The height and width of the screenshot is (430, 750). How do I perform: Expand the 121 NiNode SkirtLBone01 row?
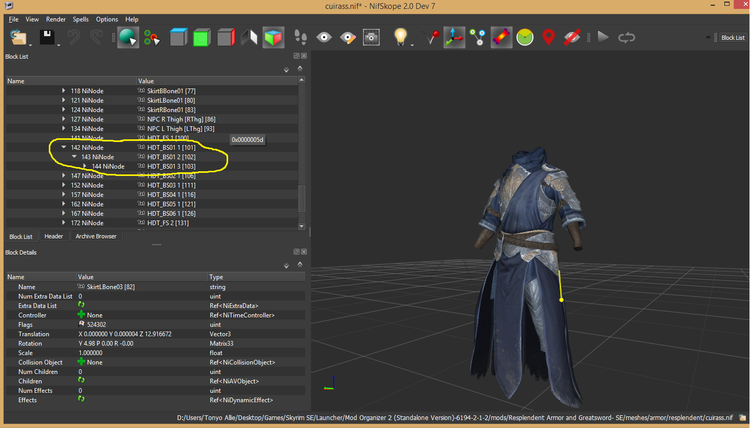pyautogui.click(x=63, y=100)
